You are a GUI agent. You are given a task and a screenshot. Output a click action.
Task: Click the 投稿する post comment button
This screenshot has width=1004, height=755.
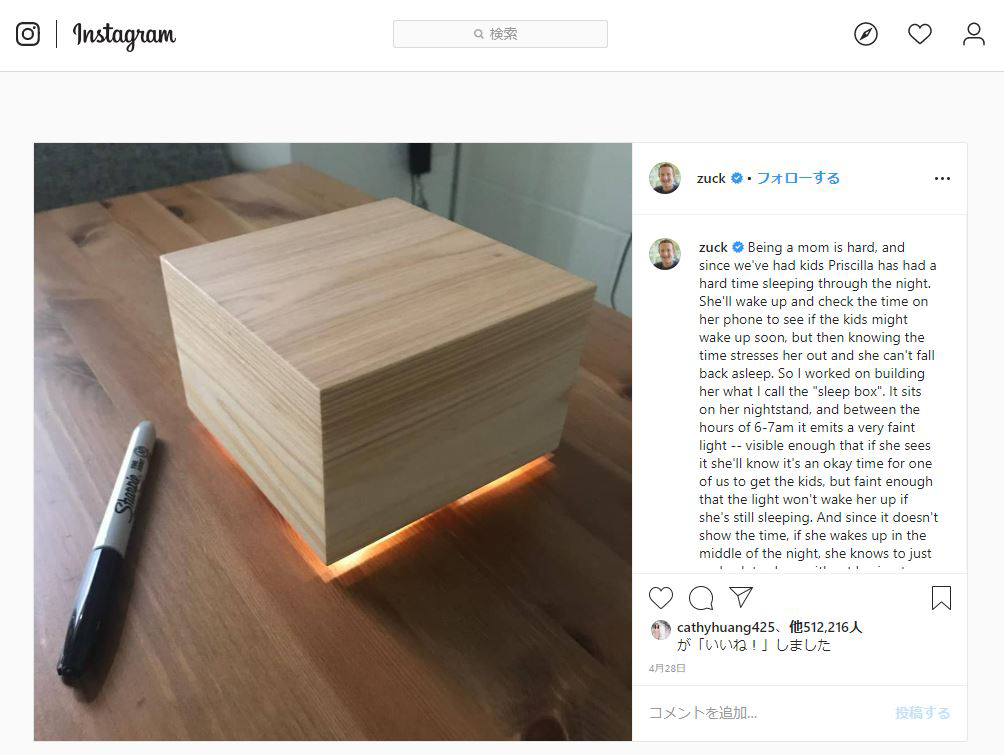coord(923,713)
